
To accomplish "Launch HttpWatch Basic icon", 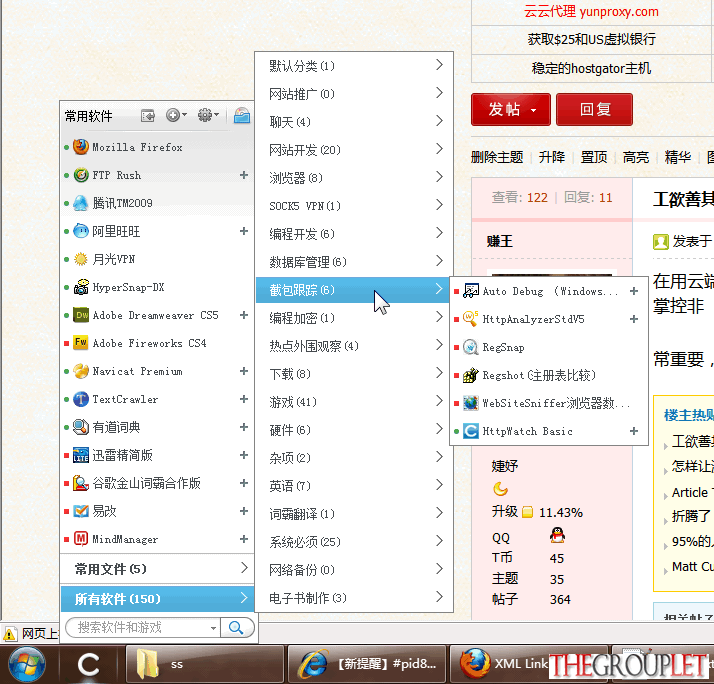I will click(x=470, y=431).
